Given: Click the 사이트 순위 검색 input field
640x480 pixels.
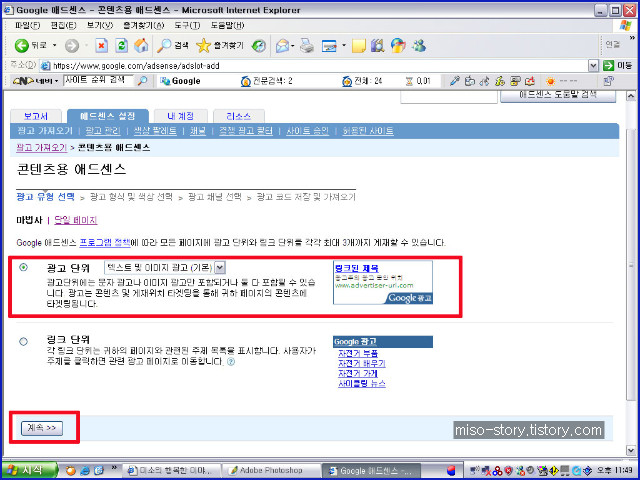Looking at the screenshot, I should coord(98,81).
